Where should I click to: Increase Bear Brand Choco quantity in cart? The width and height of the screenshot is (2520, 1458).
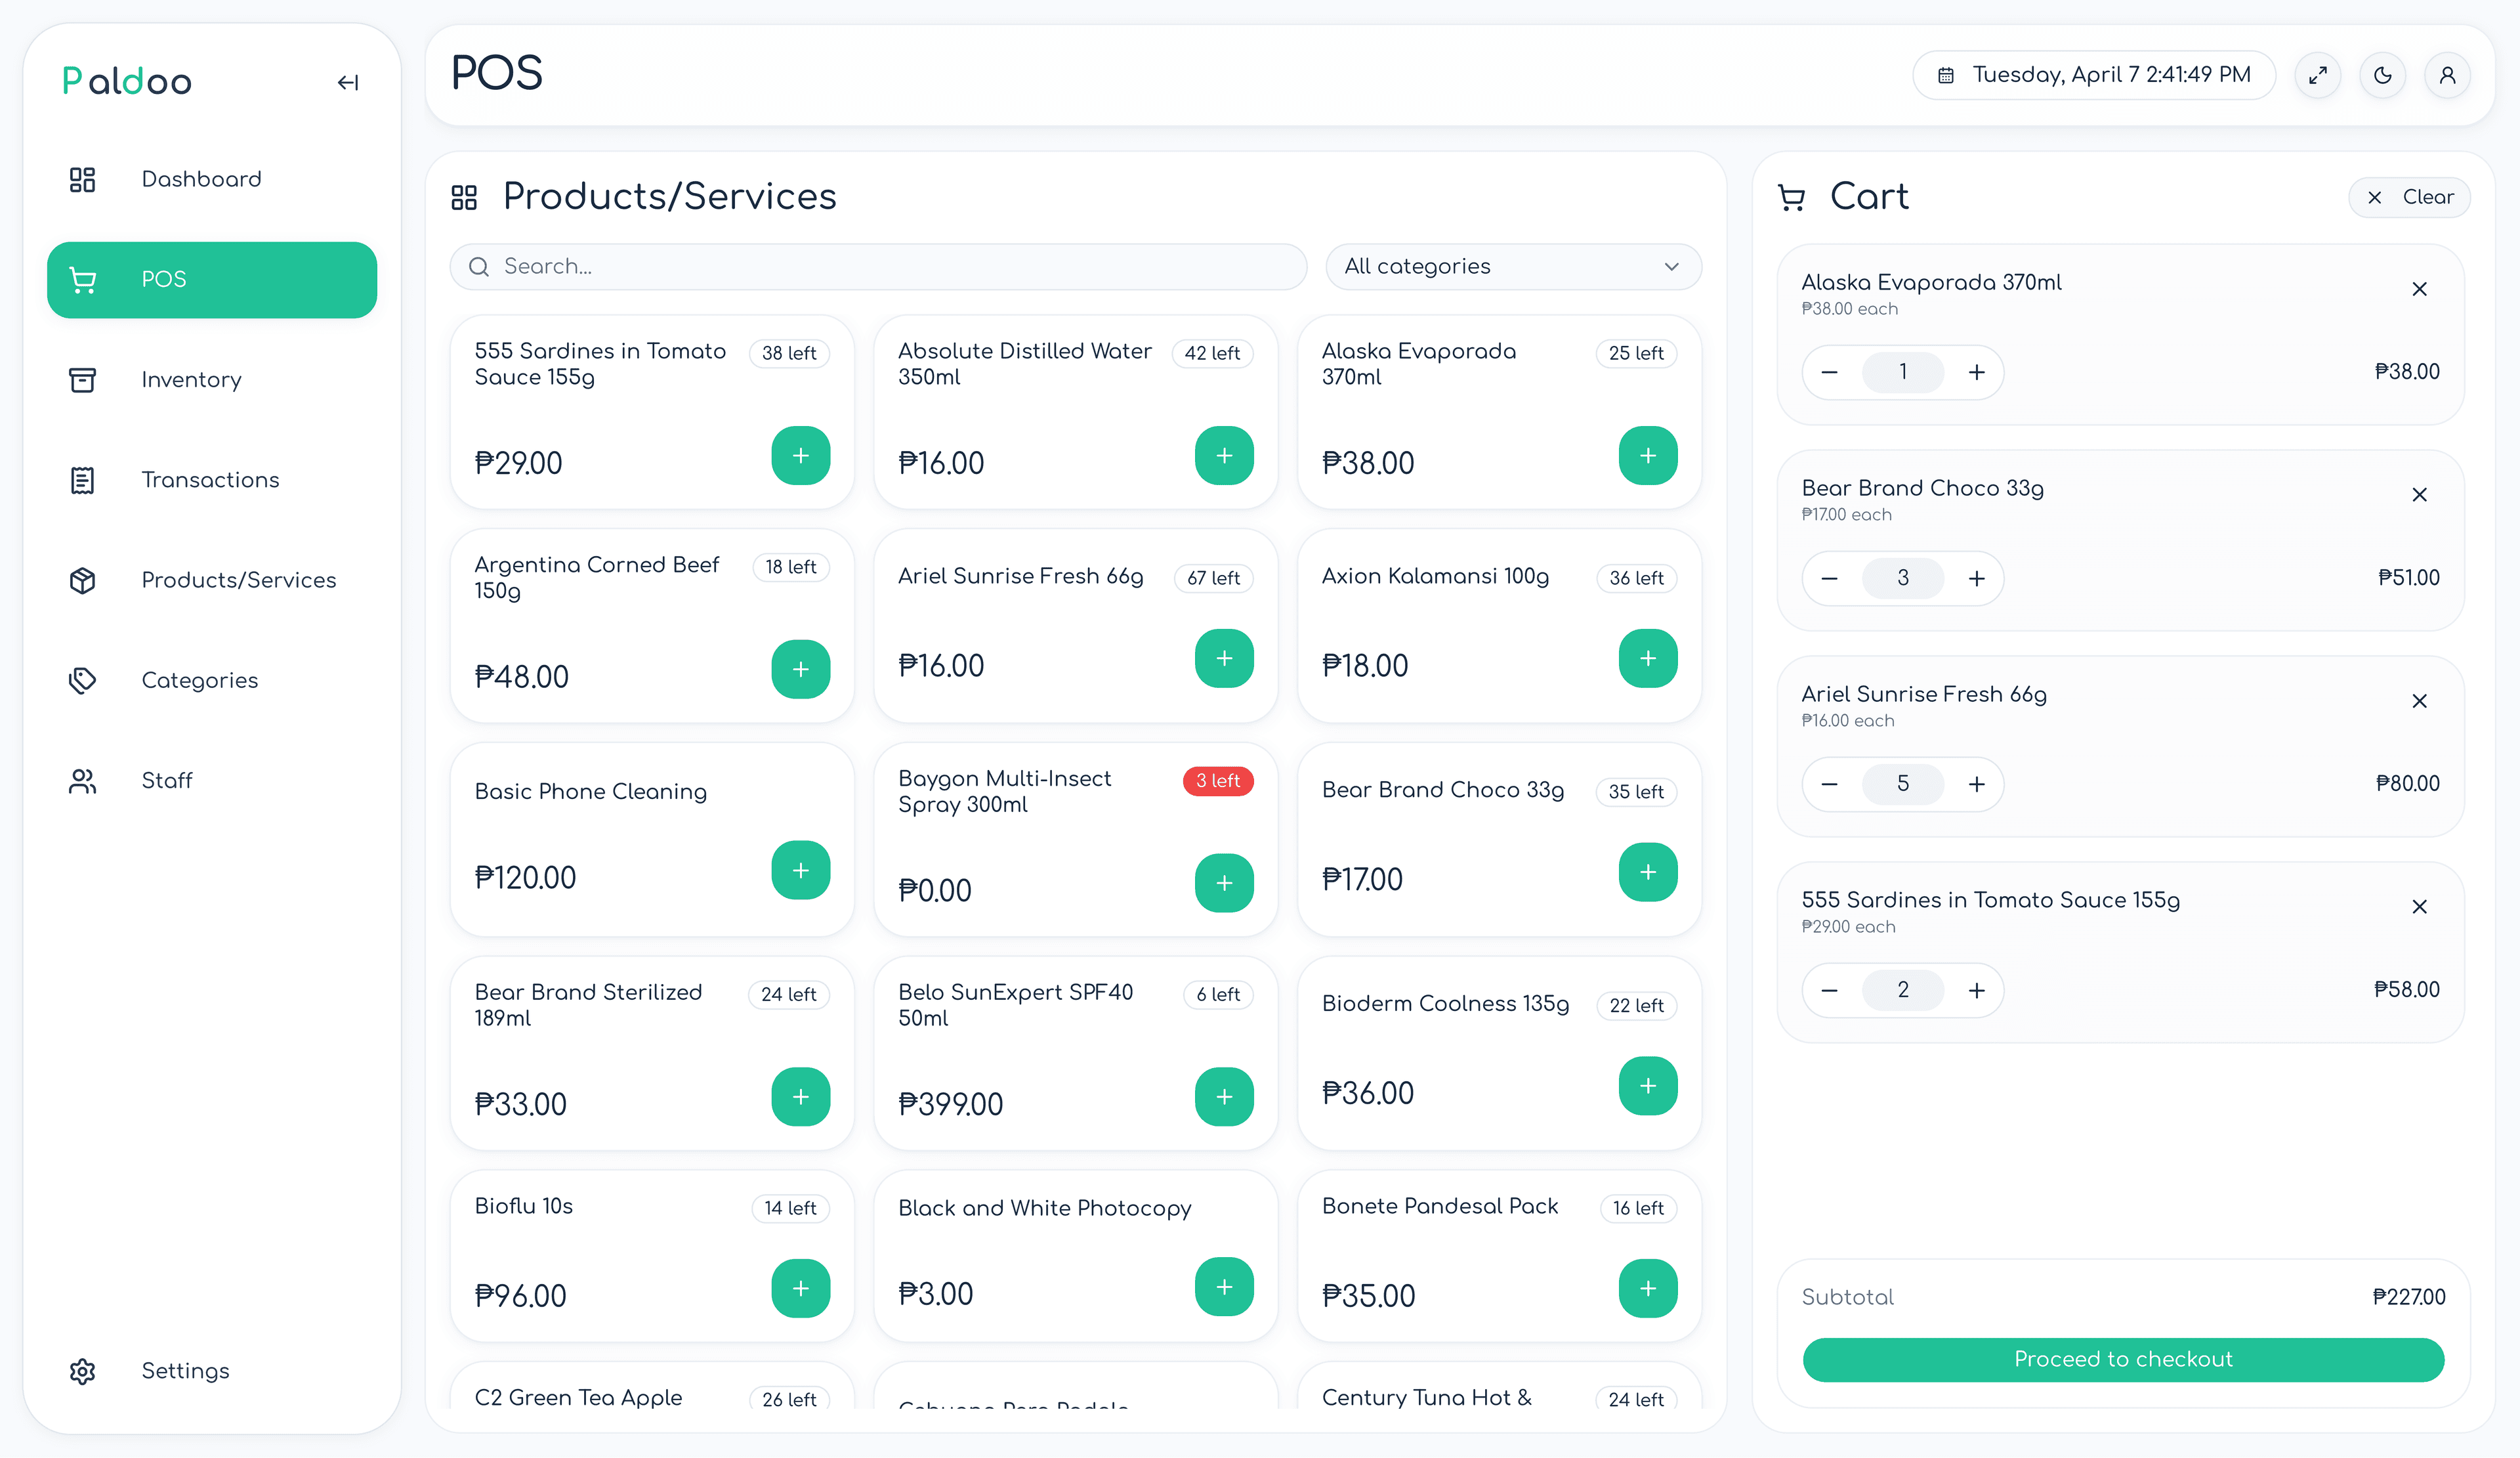click(1976, 579)
